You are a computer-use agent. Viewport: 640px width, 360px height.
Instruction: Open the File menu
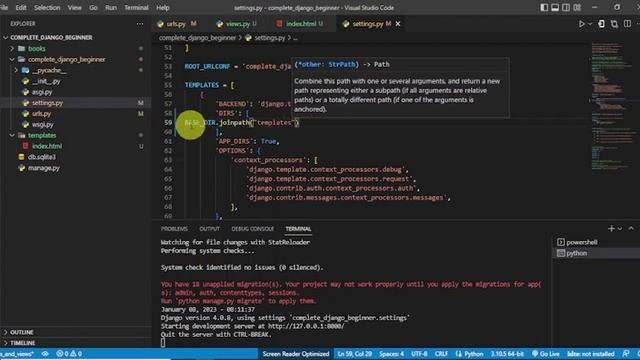click(x=4, y=7)
